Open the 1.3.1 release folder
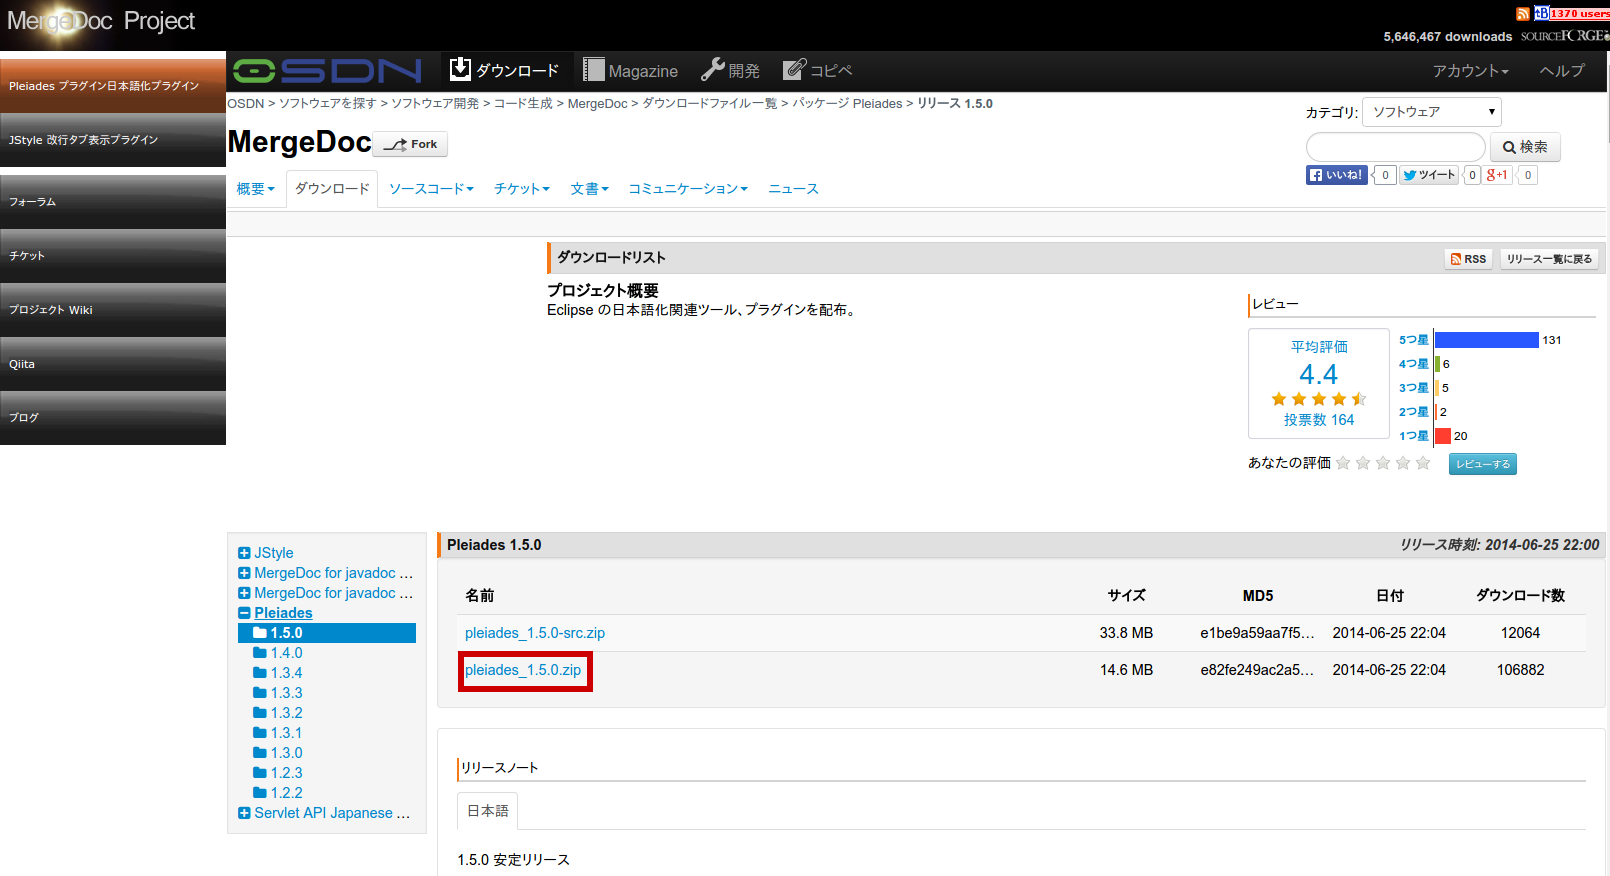This screenshot has width=1610, height=876. coord(278,733)
